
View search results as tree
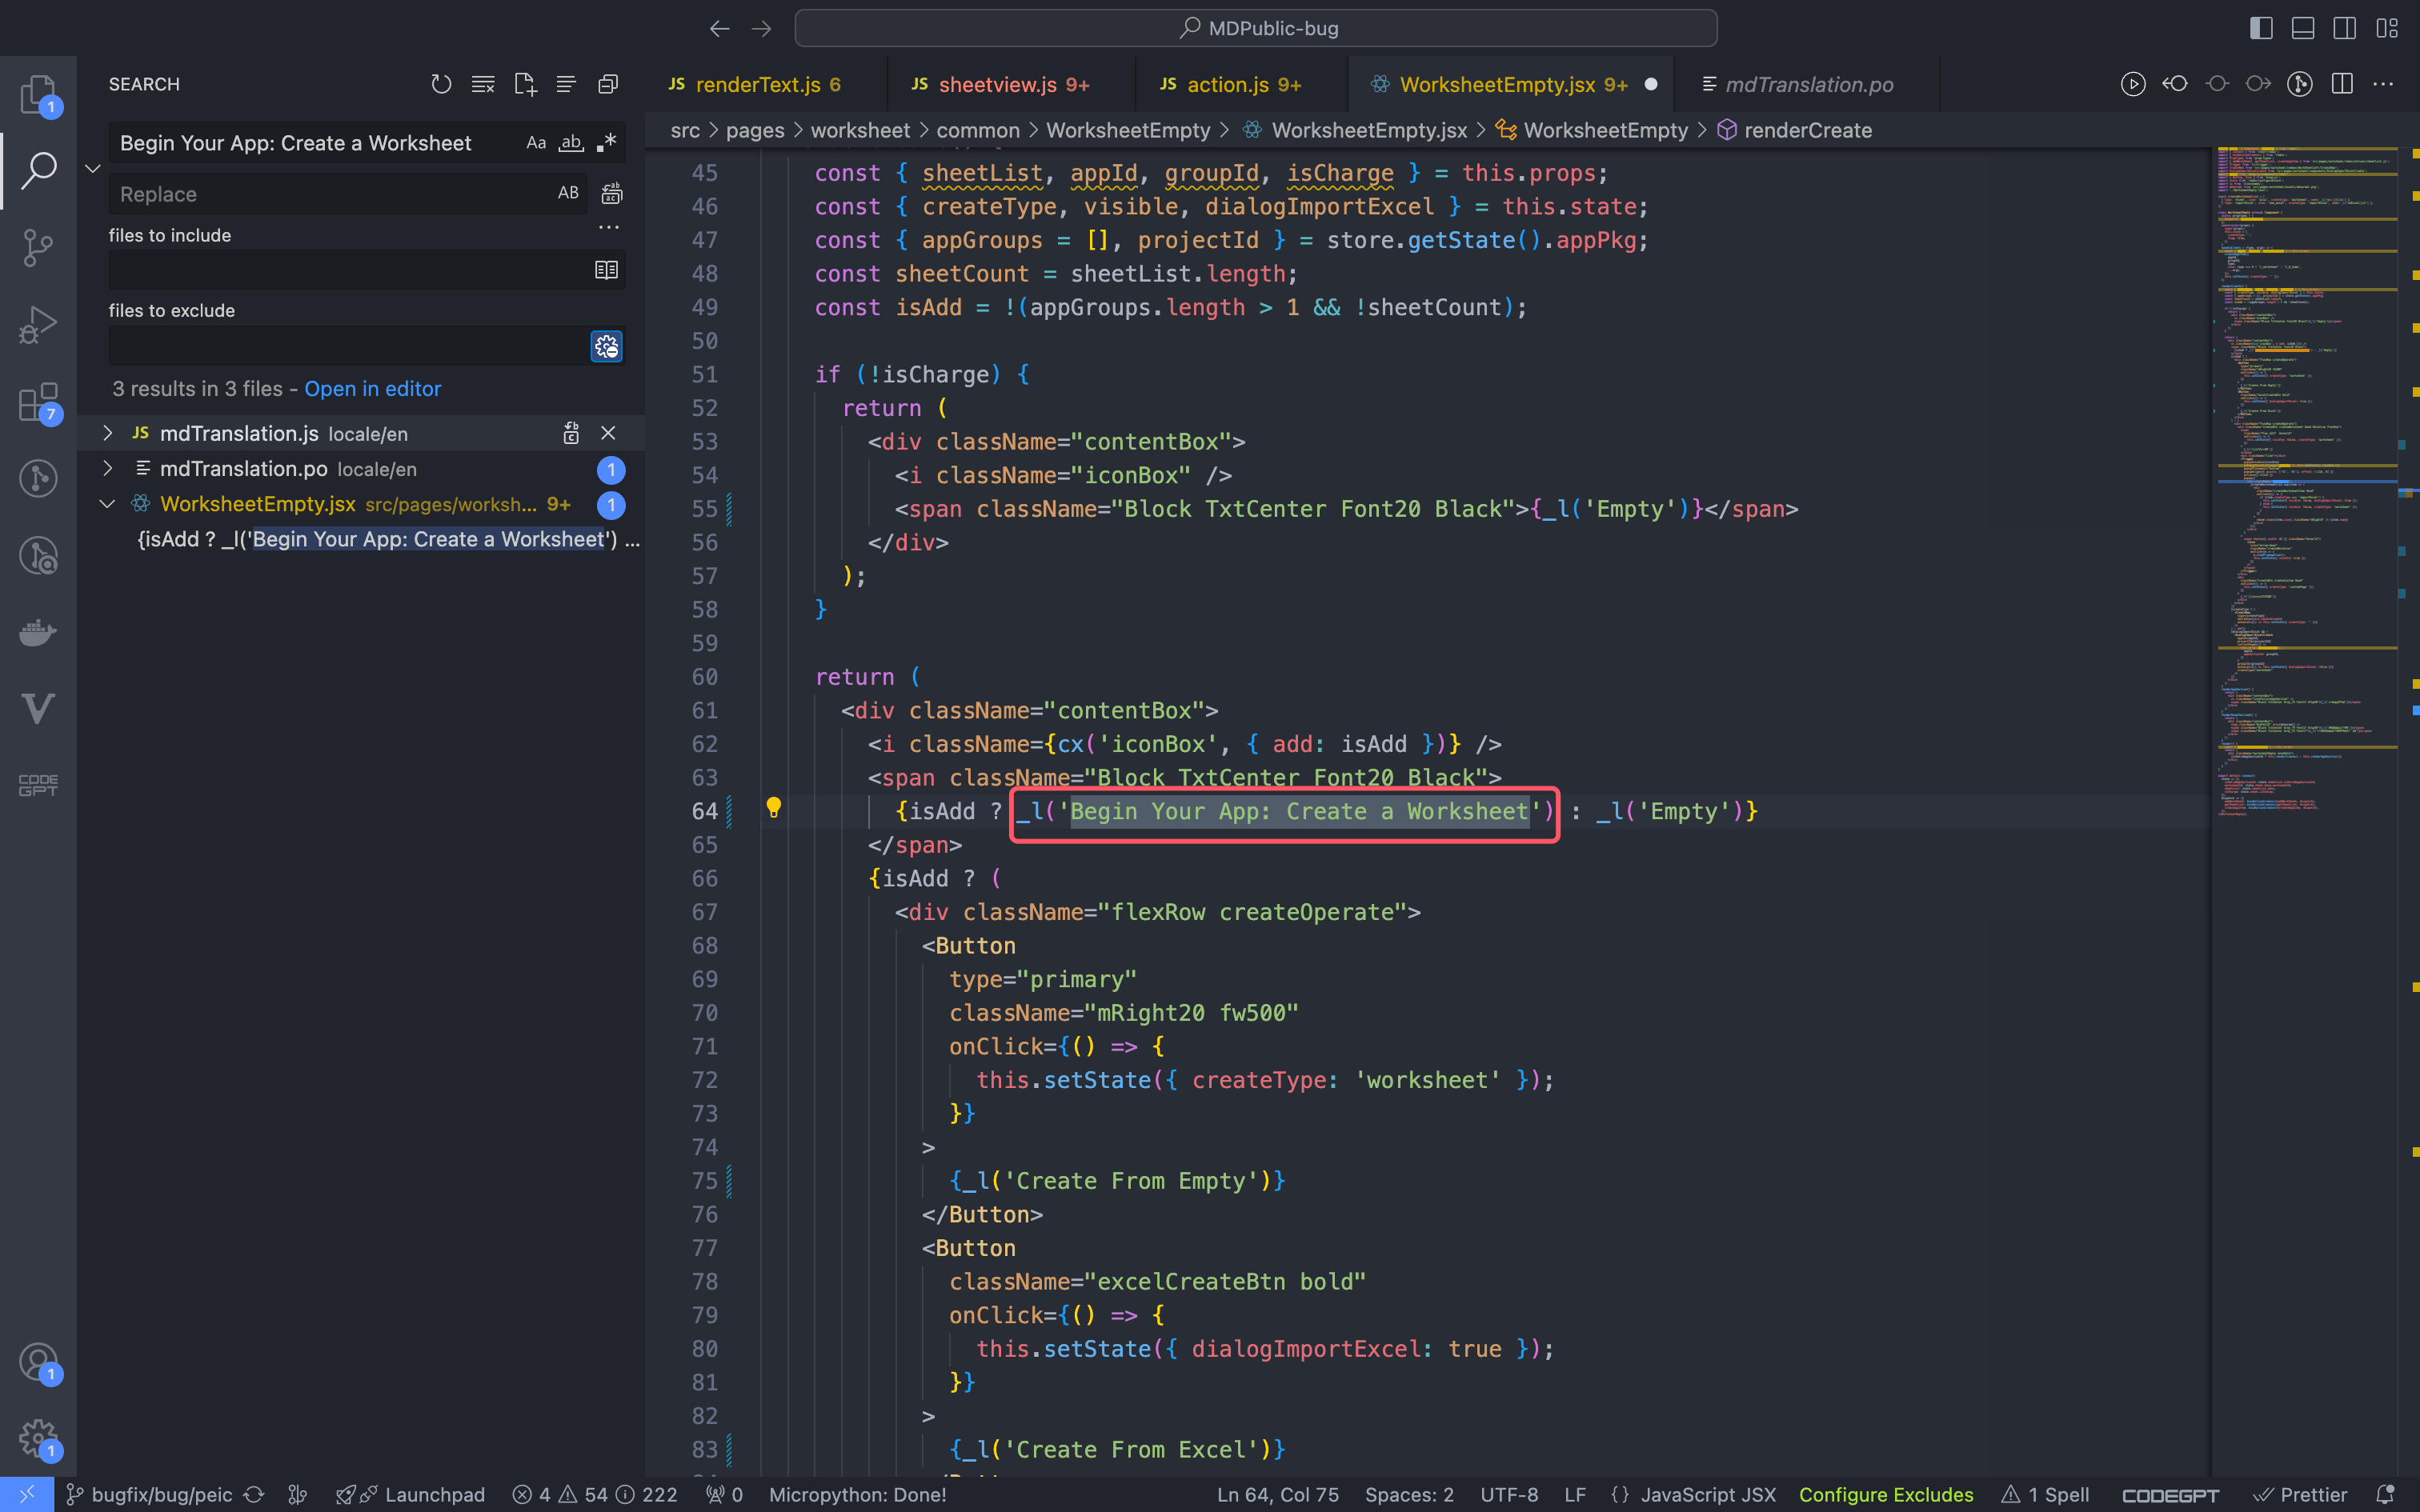click(x=566, y=84)
